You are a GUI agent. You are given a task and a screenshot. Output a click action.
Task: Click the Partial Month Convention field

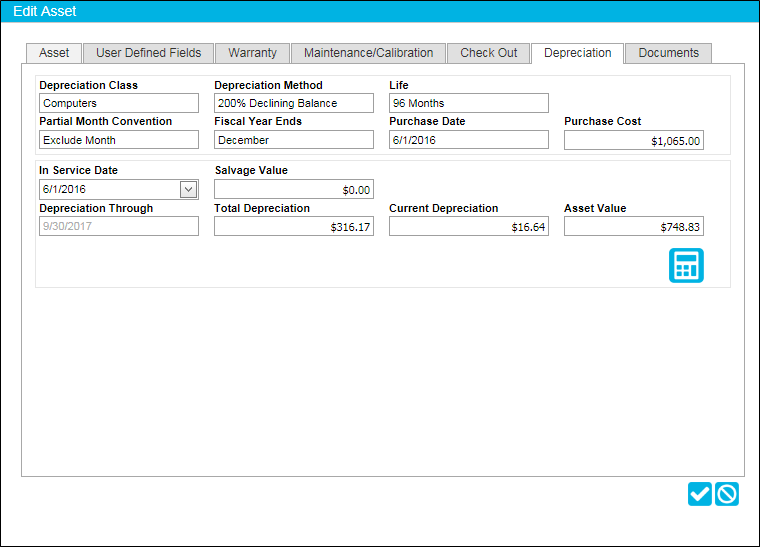(x=119, y=140)
